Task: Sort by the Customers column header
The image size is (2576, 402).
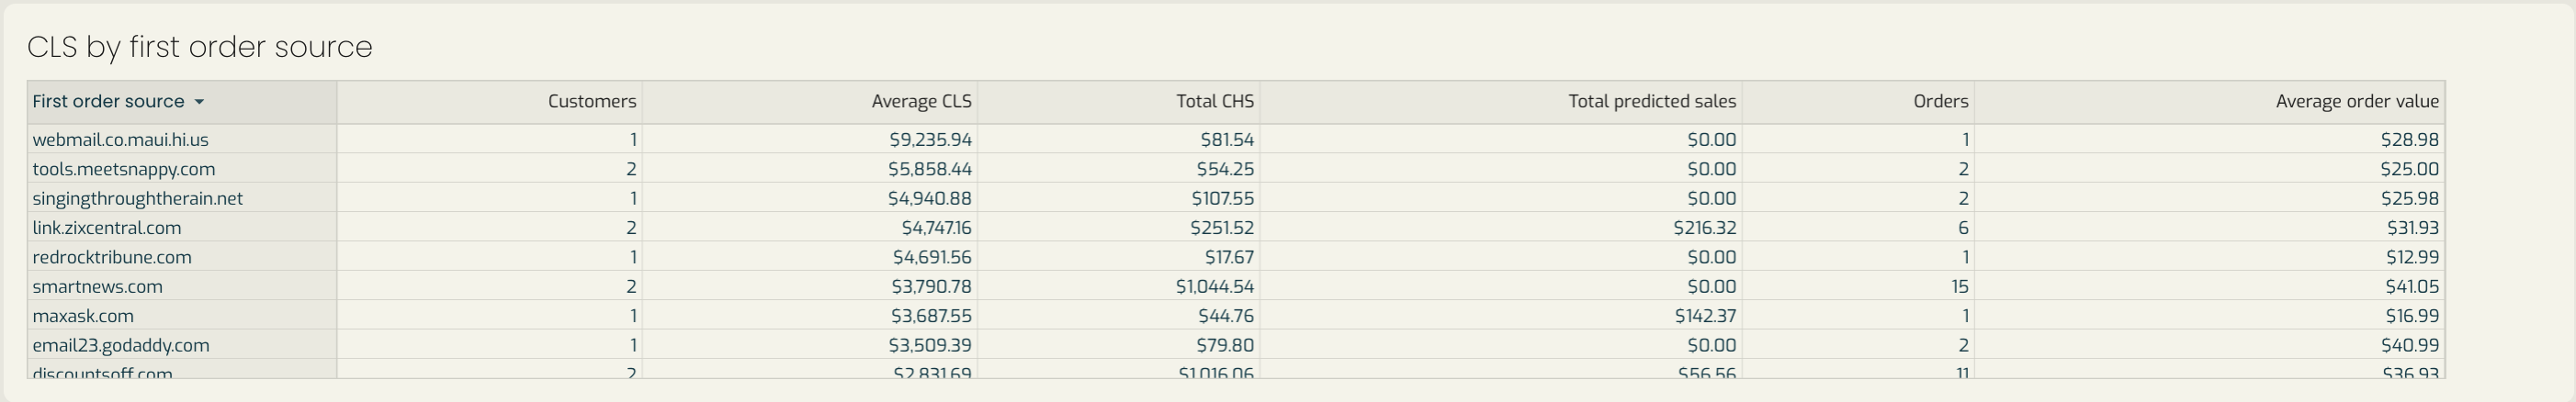Action: coord(490,102)
